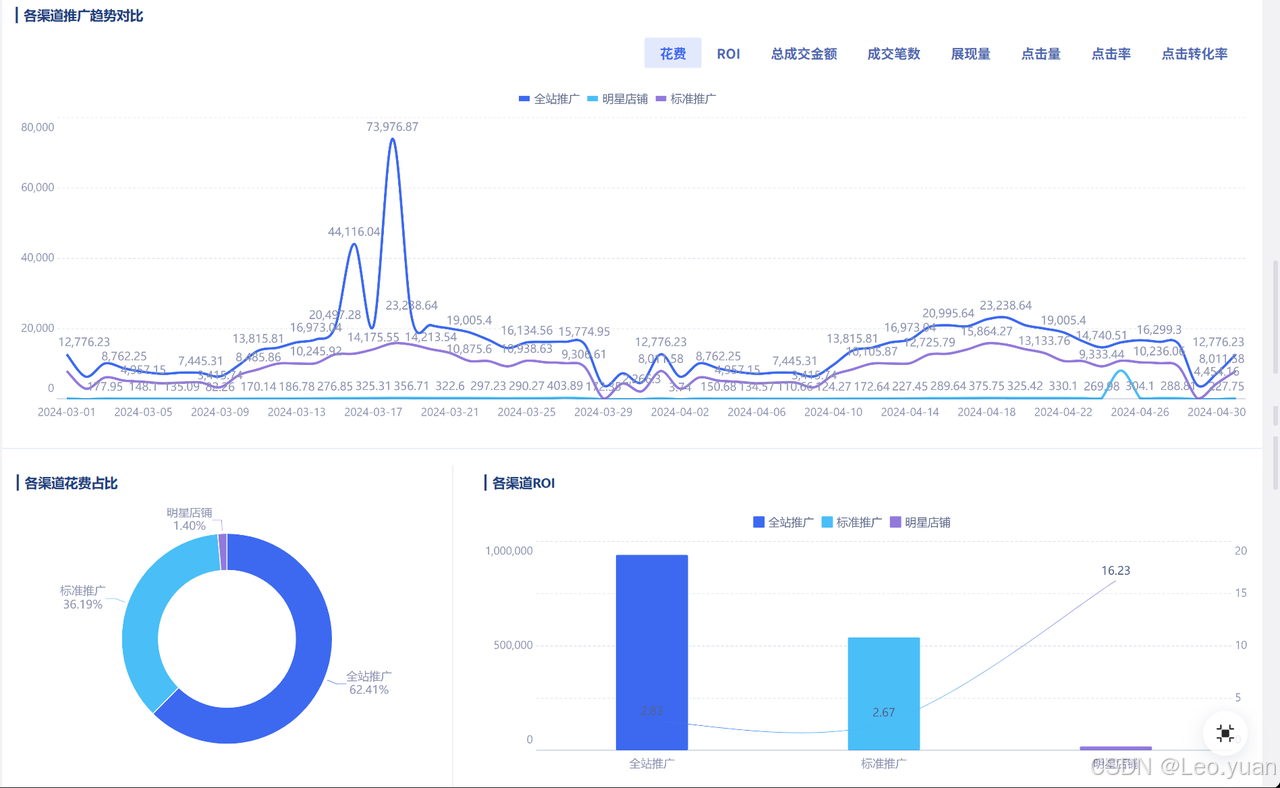Toggle 标准推广 in ROI chart legend
The height and width of the screenshot is (788, 1280).
coord(852,522)
